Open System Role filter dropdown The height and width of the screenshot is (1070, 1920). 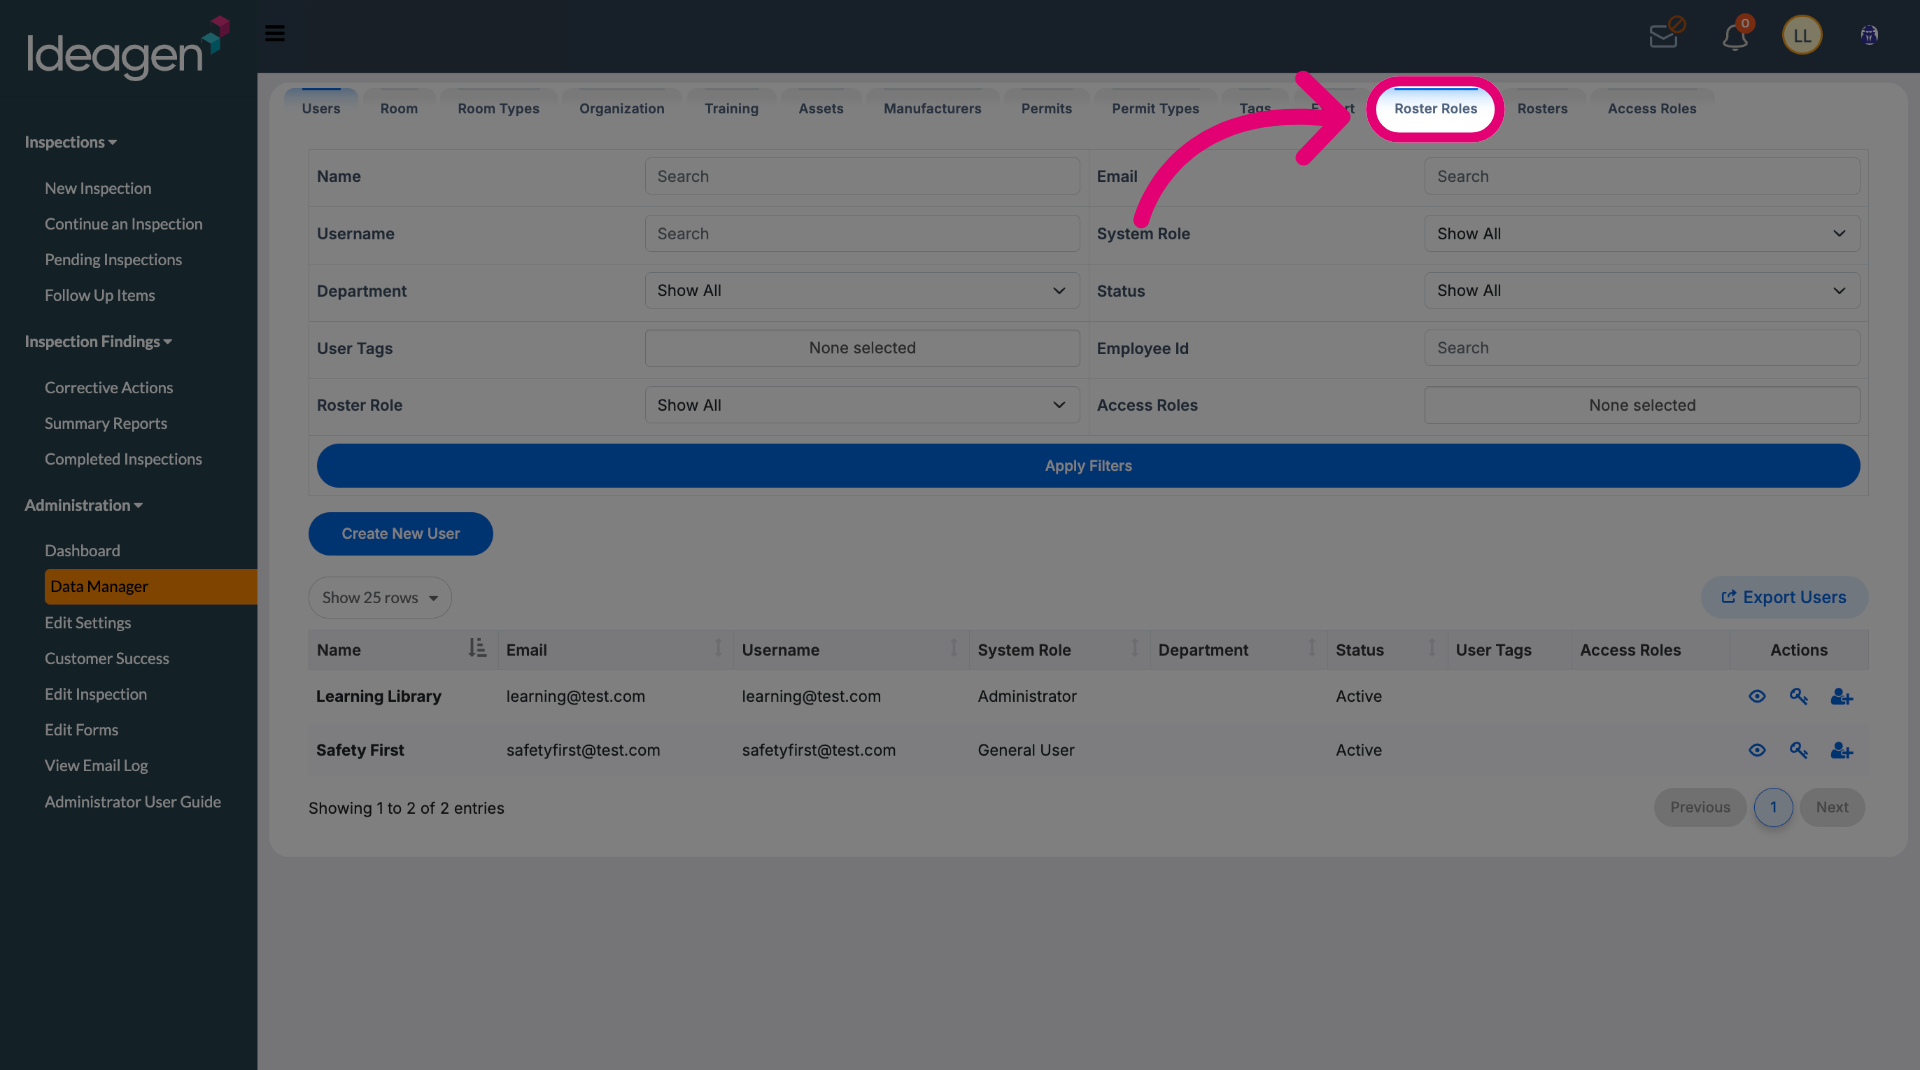1642,234
